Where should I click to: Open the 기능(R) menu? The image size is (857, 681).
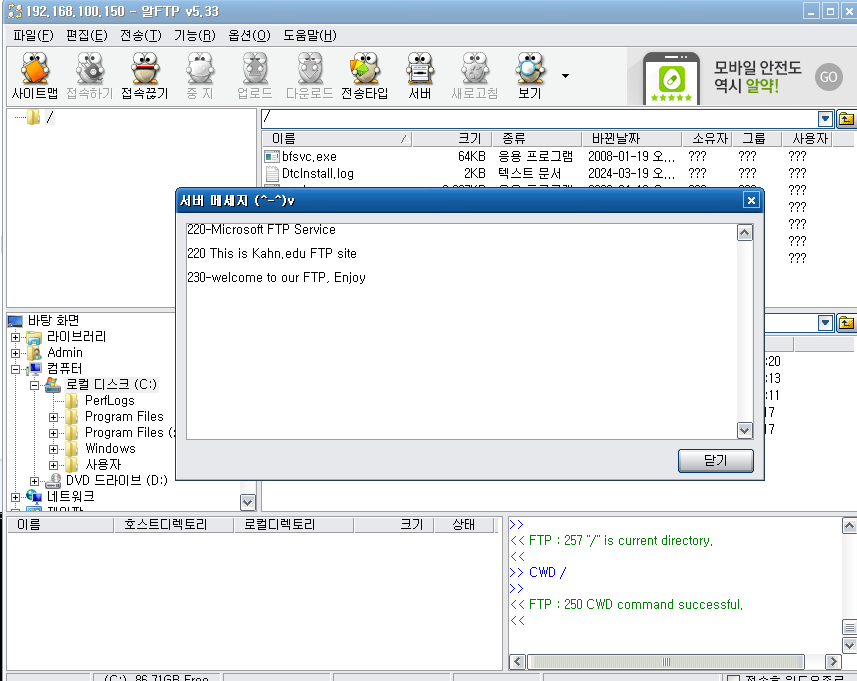[195, 36]
